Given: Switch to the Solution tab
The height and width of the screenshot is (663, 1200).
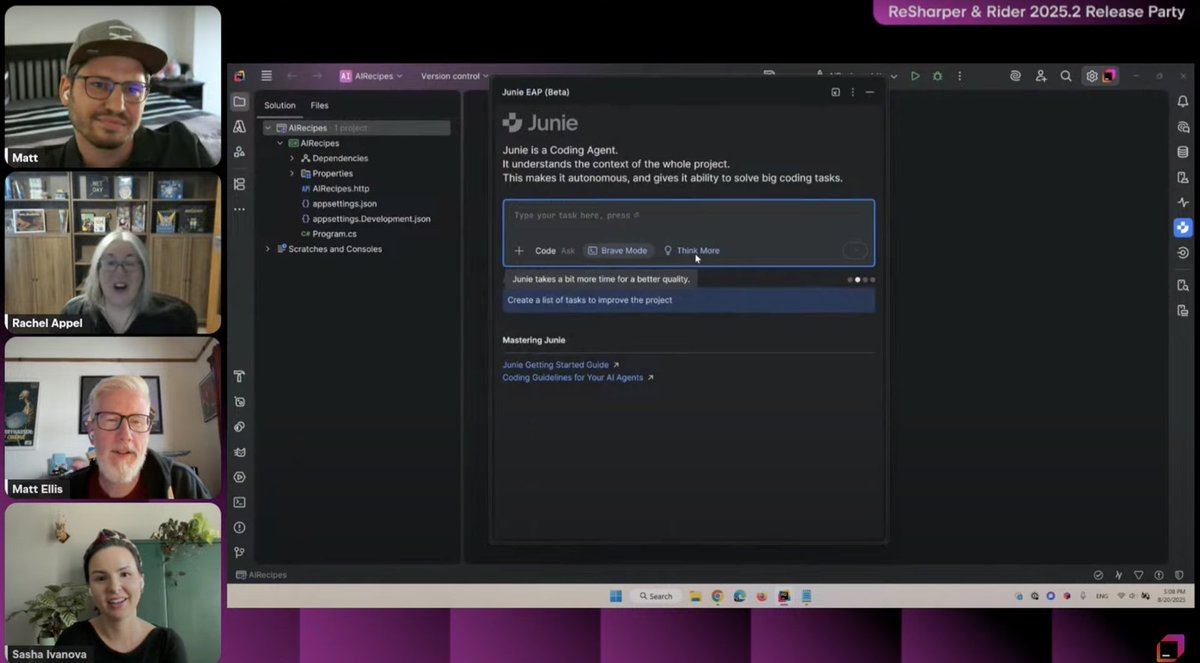Looking at the screenshot, I should pyautogui.click(x=280, y=105).
